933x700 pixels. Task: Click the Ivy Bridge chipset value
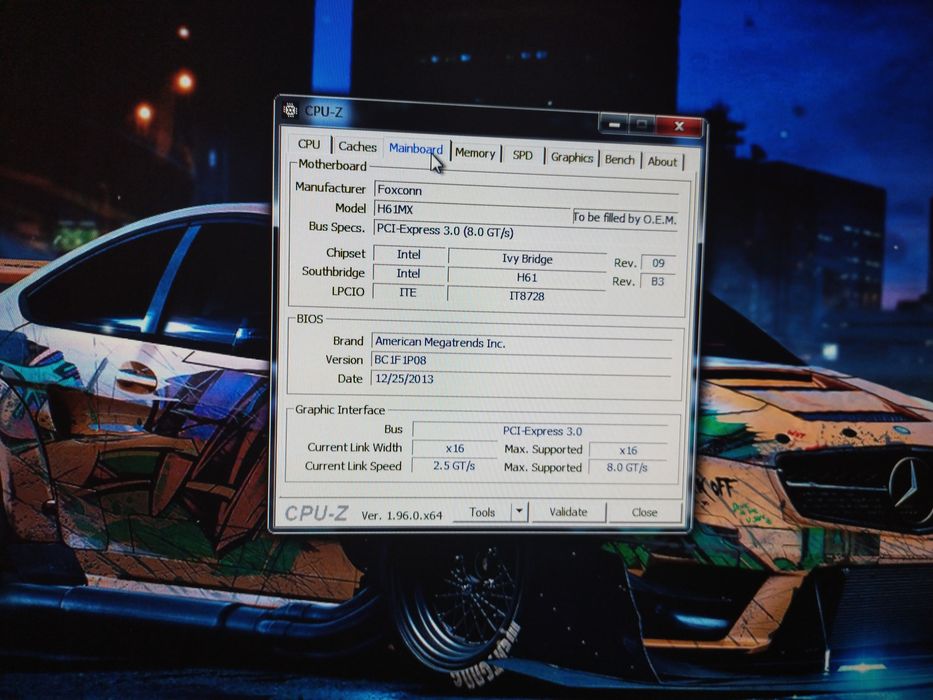(527, 259)
